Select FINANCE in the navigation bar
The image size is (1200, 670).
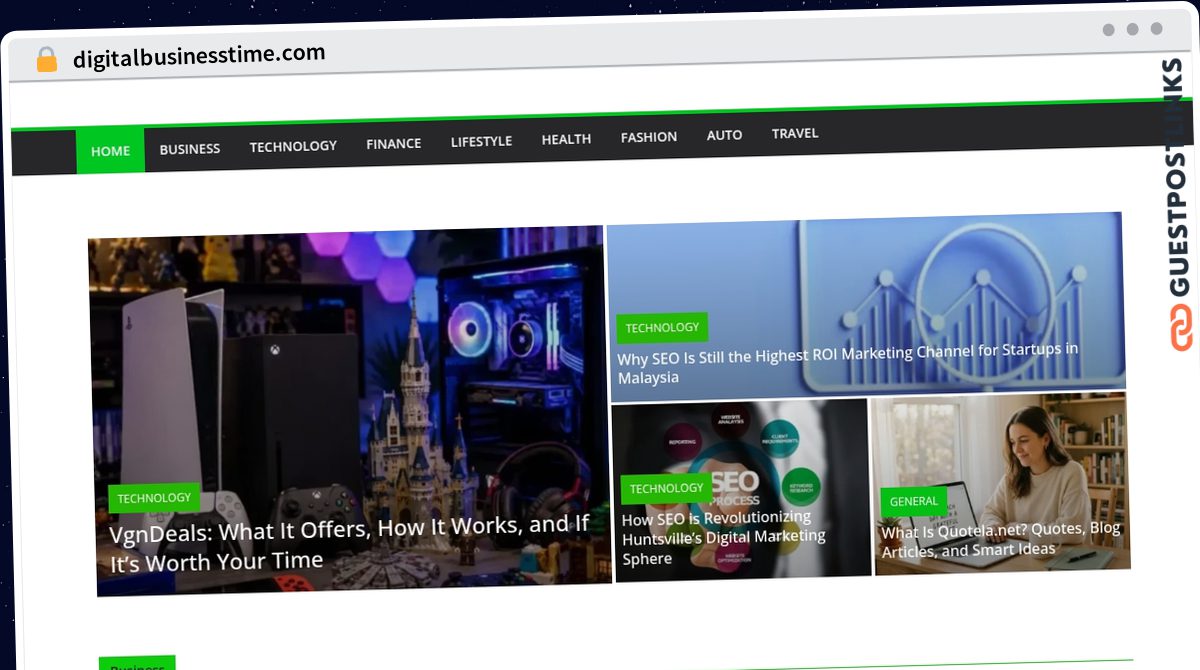pyautogui.click(x=393, y=143)
